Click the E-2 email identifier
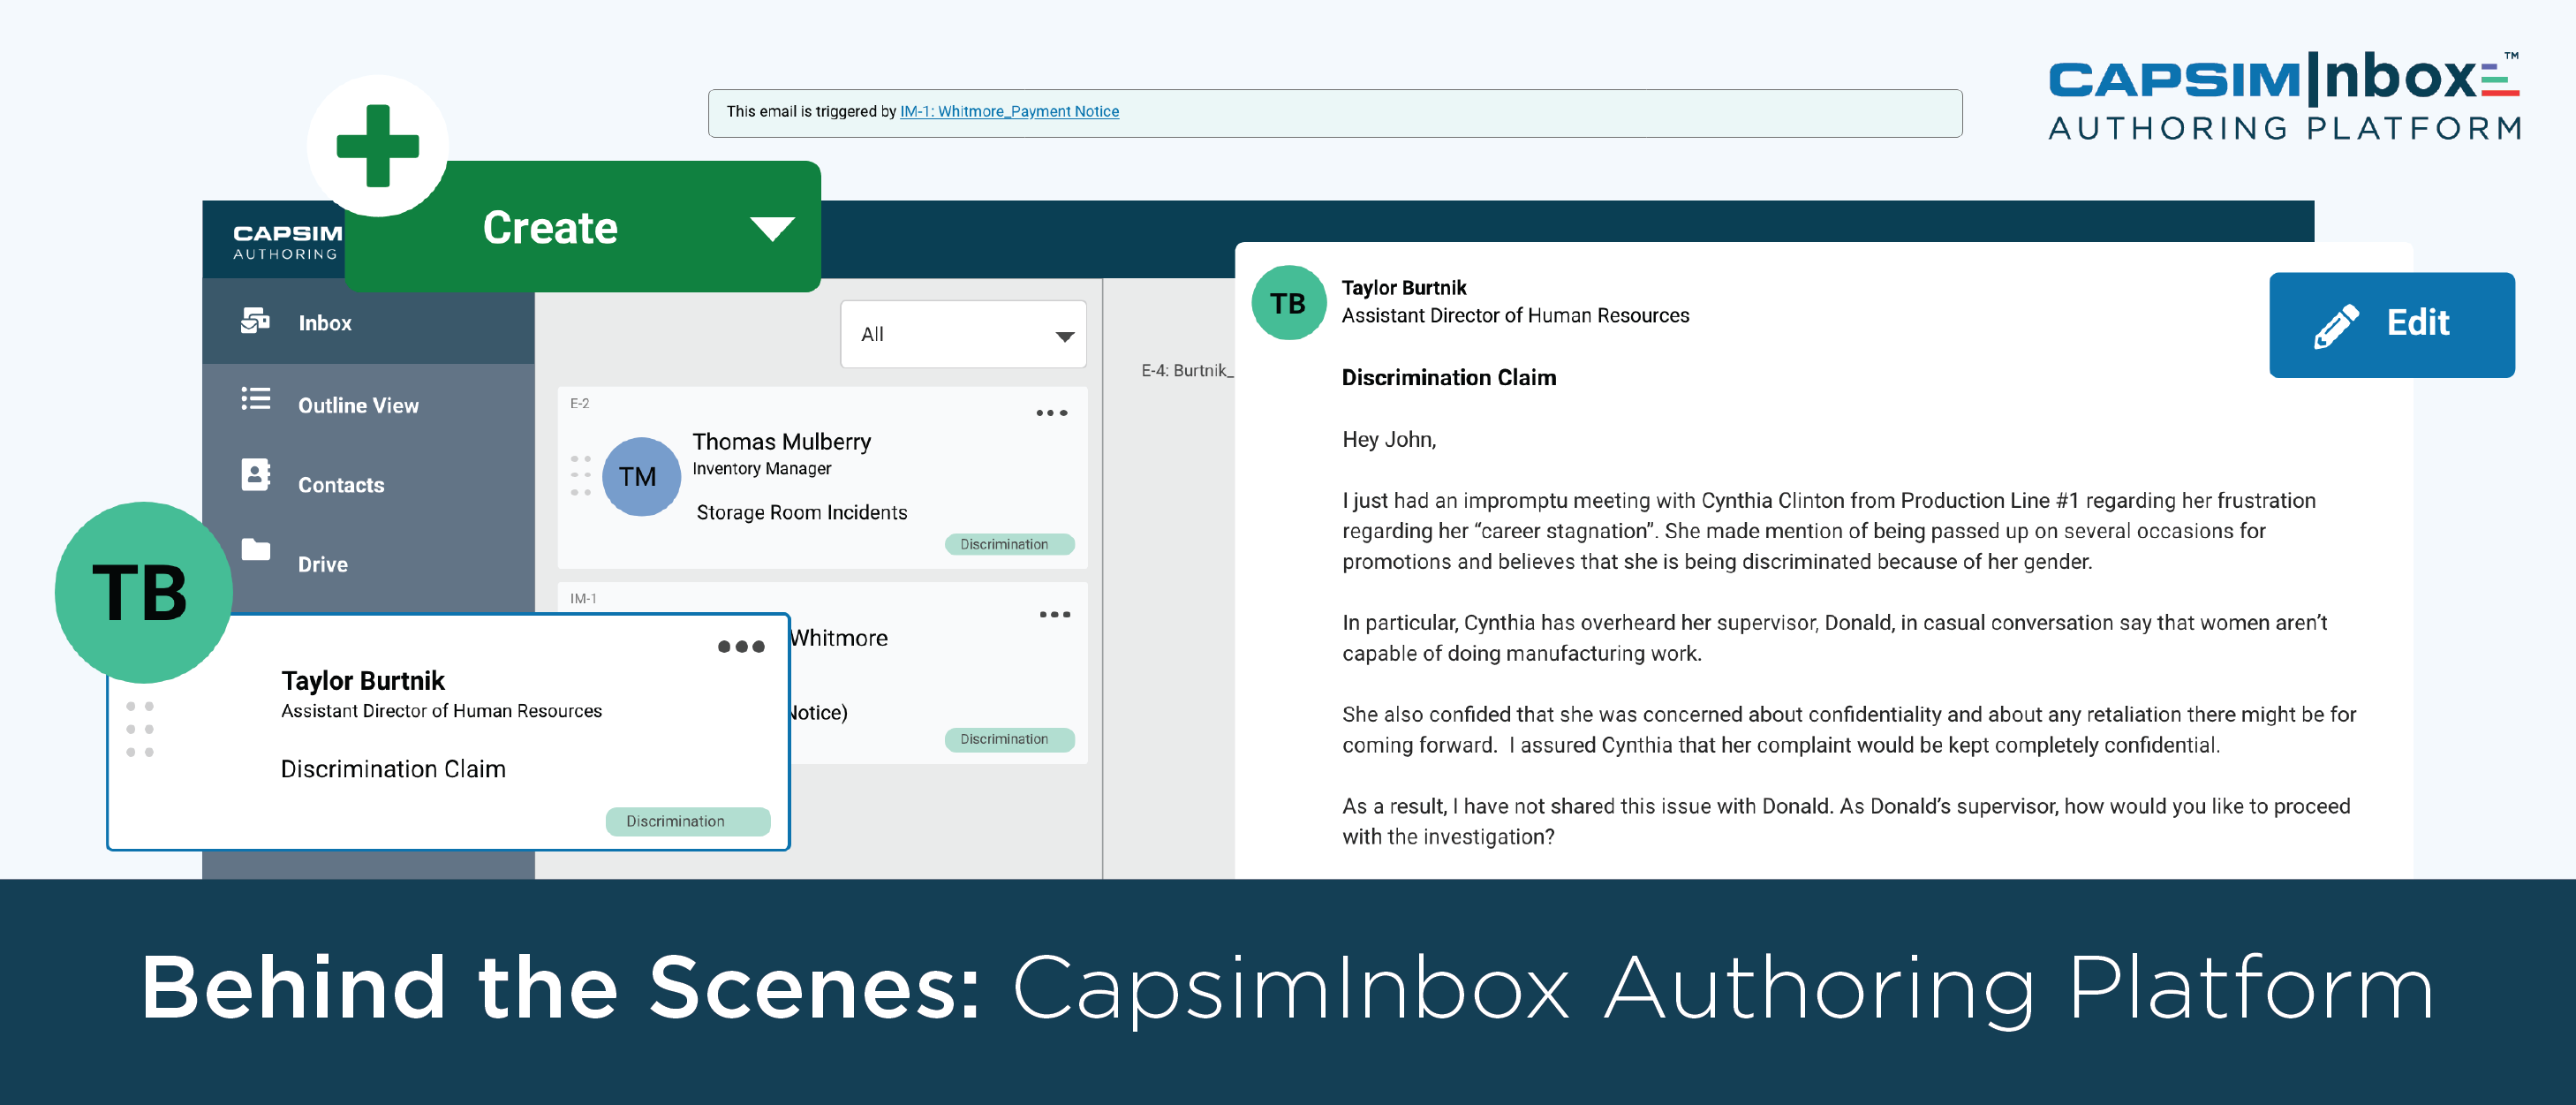This screenshot has height=1105, width=2576. [x=579, y=403]
